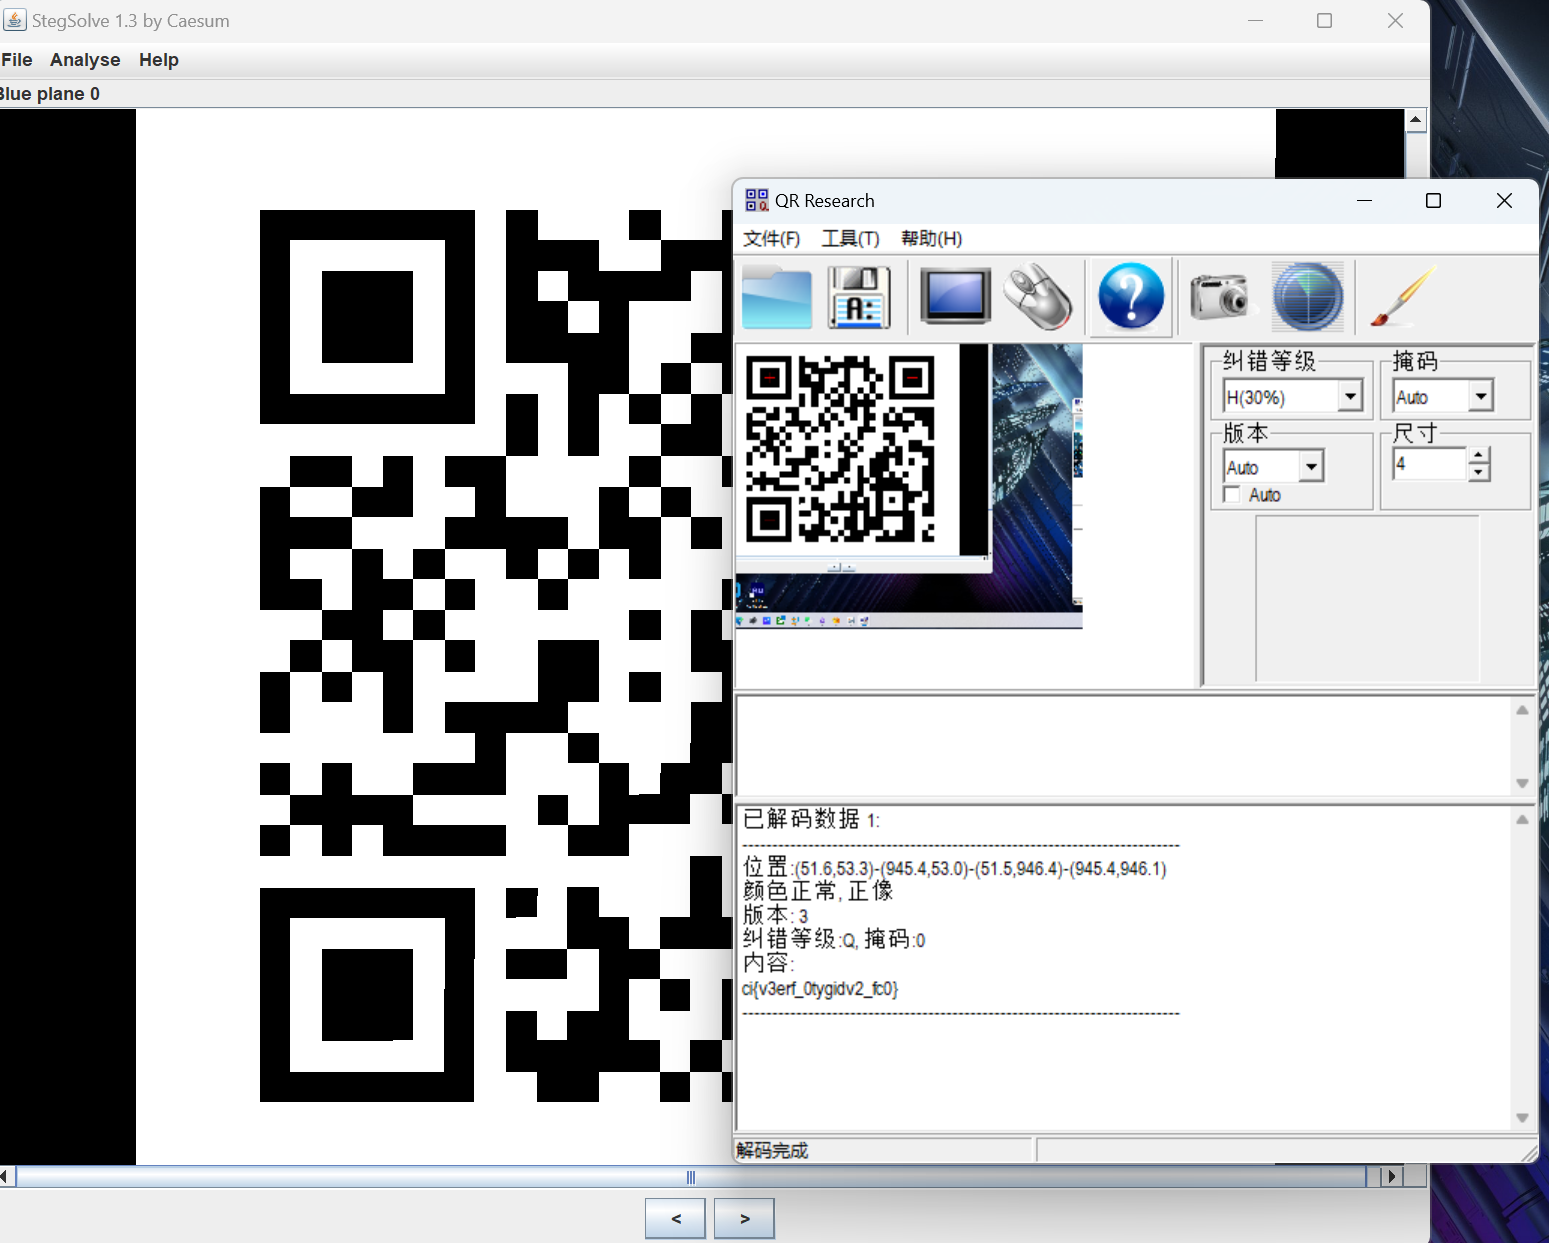The width and height of the screenshot is (1549, 1243).
Task: Click the 位置 coordinates result line
Action: click(x=955, y=868)
